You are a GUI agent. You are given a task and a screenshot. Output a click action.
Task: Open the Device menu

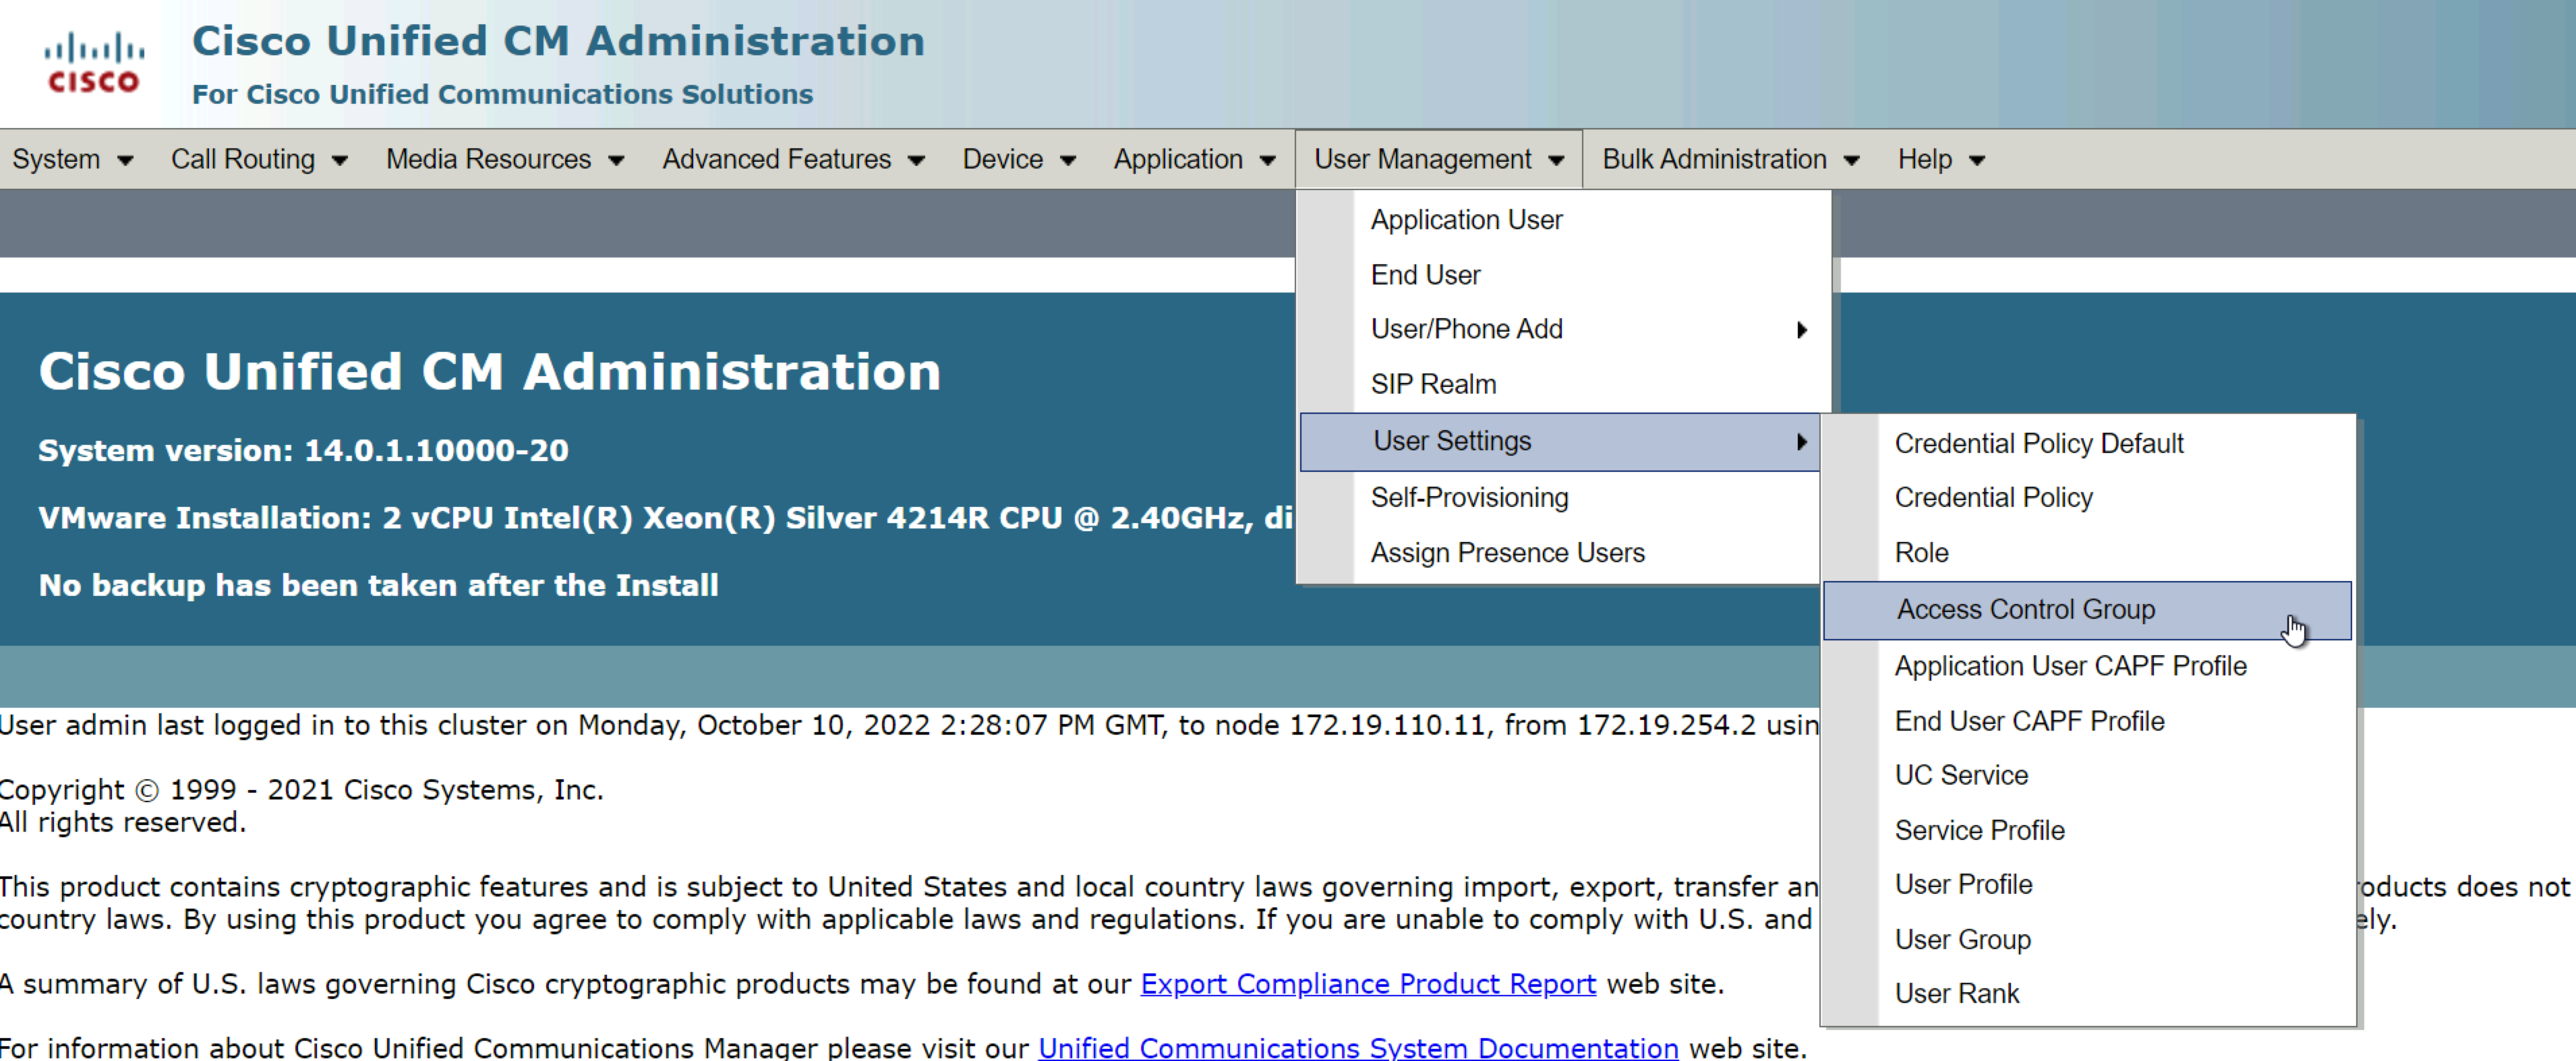[x=1019, y=159]
